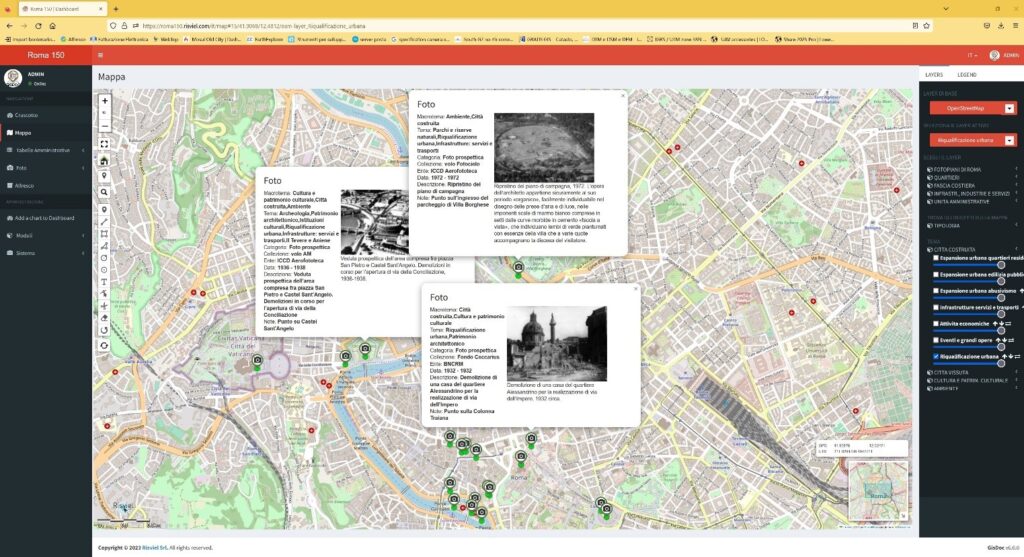This screenshot has width=1024, height=557.
Task: Click the magnifier search icon on map toolbar
Action: pos(105,191)
